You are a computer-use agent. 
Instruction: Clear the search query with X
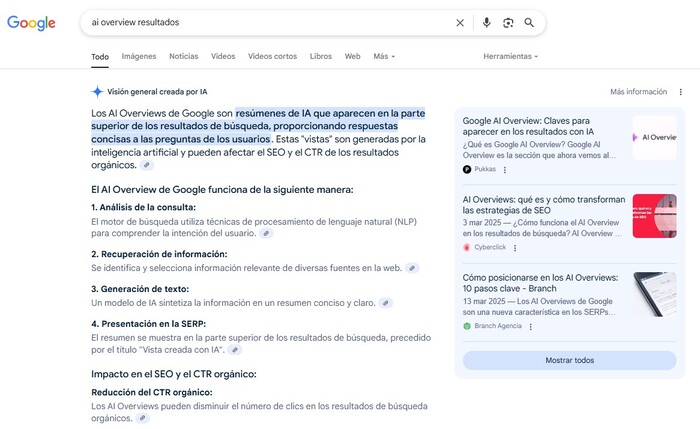[x=460, y=23]
